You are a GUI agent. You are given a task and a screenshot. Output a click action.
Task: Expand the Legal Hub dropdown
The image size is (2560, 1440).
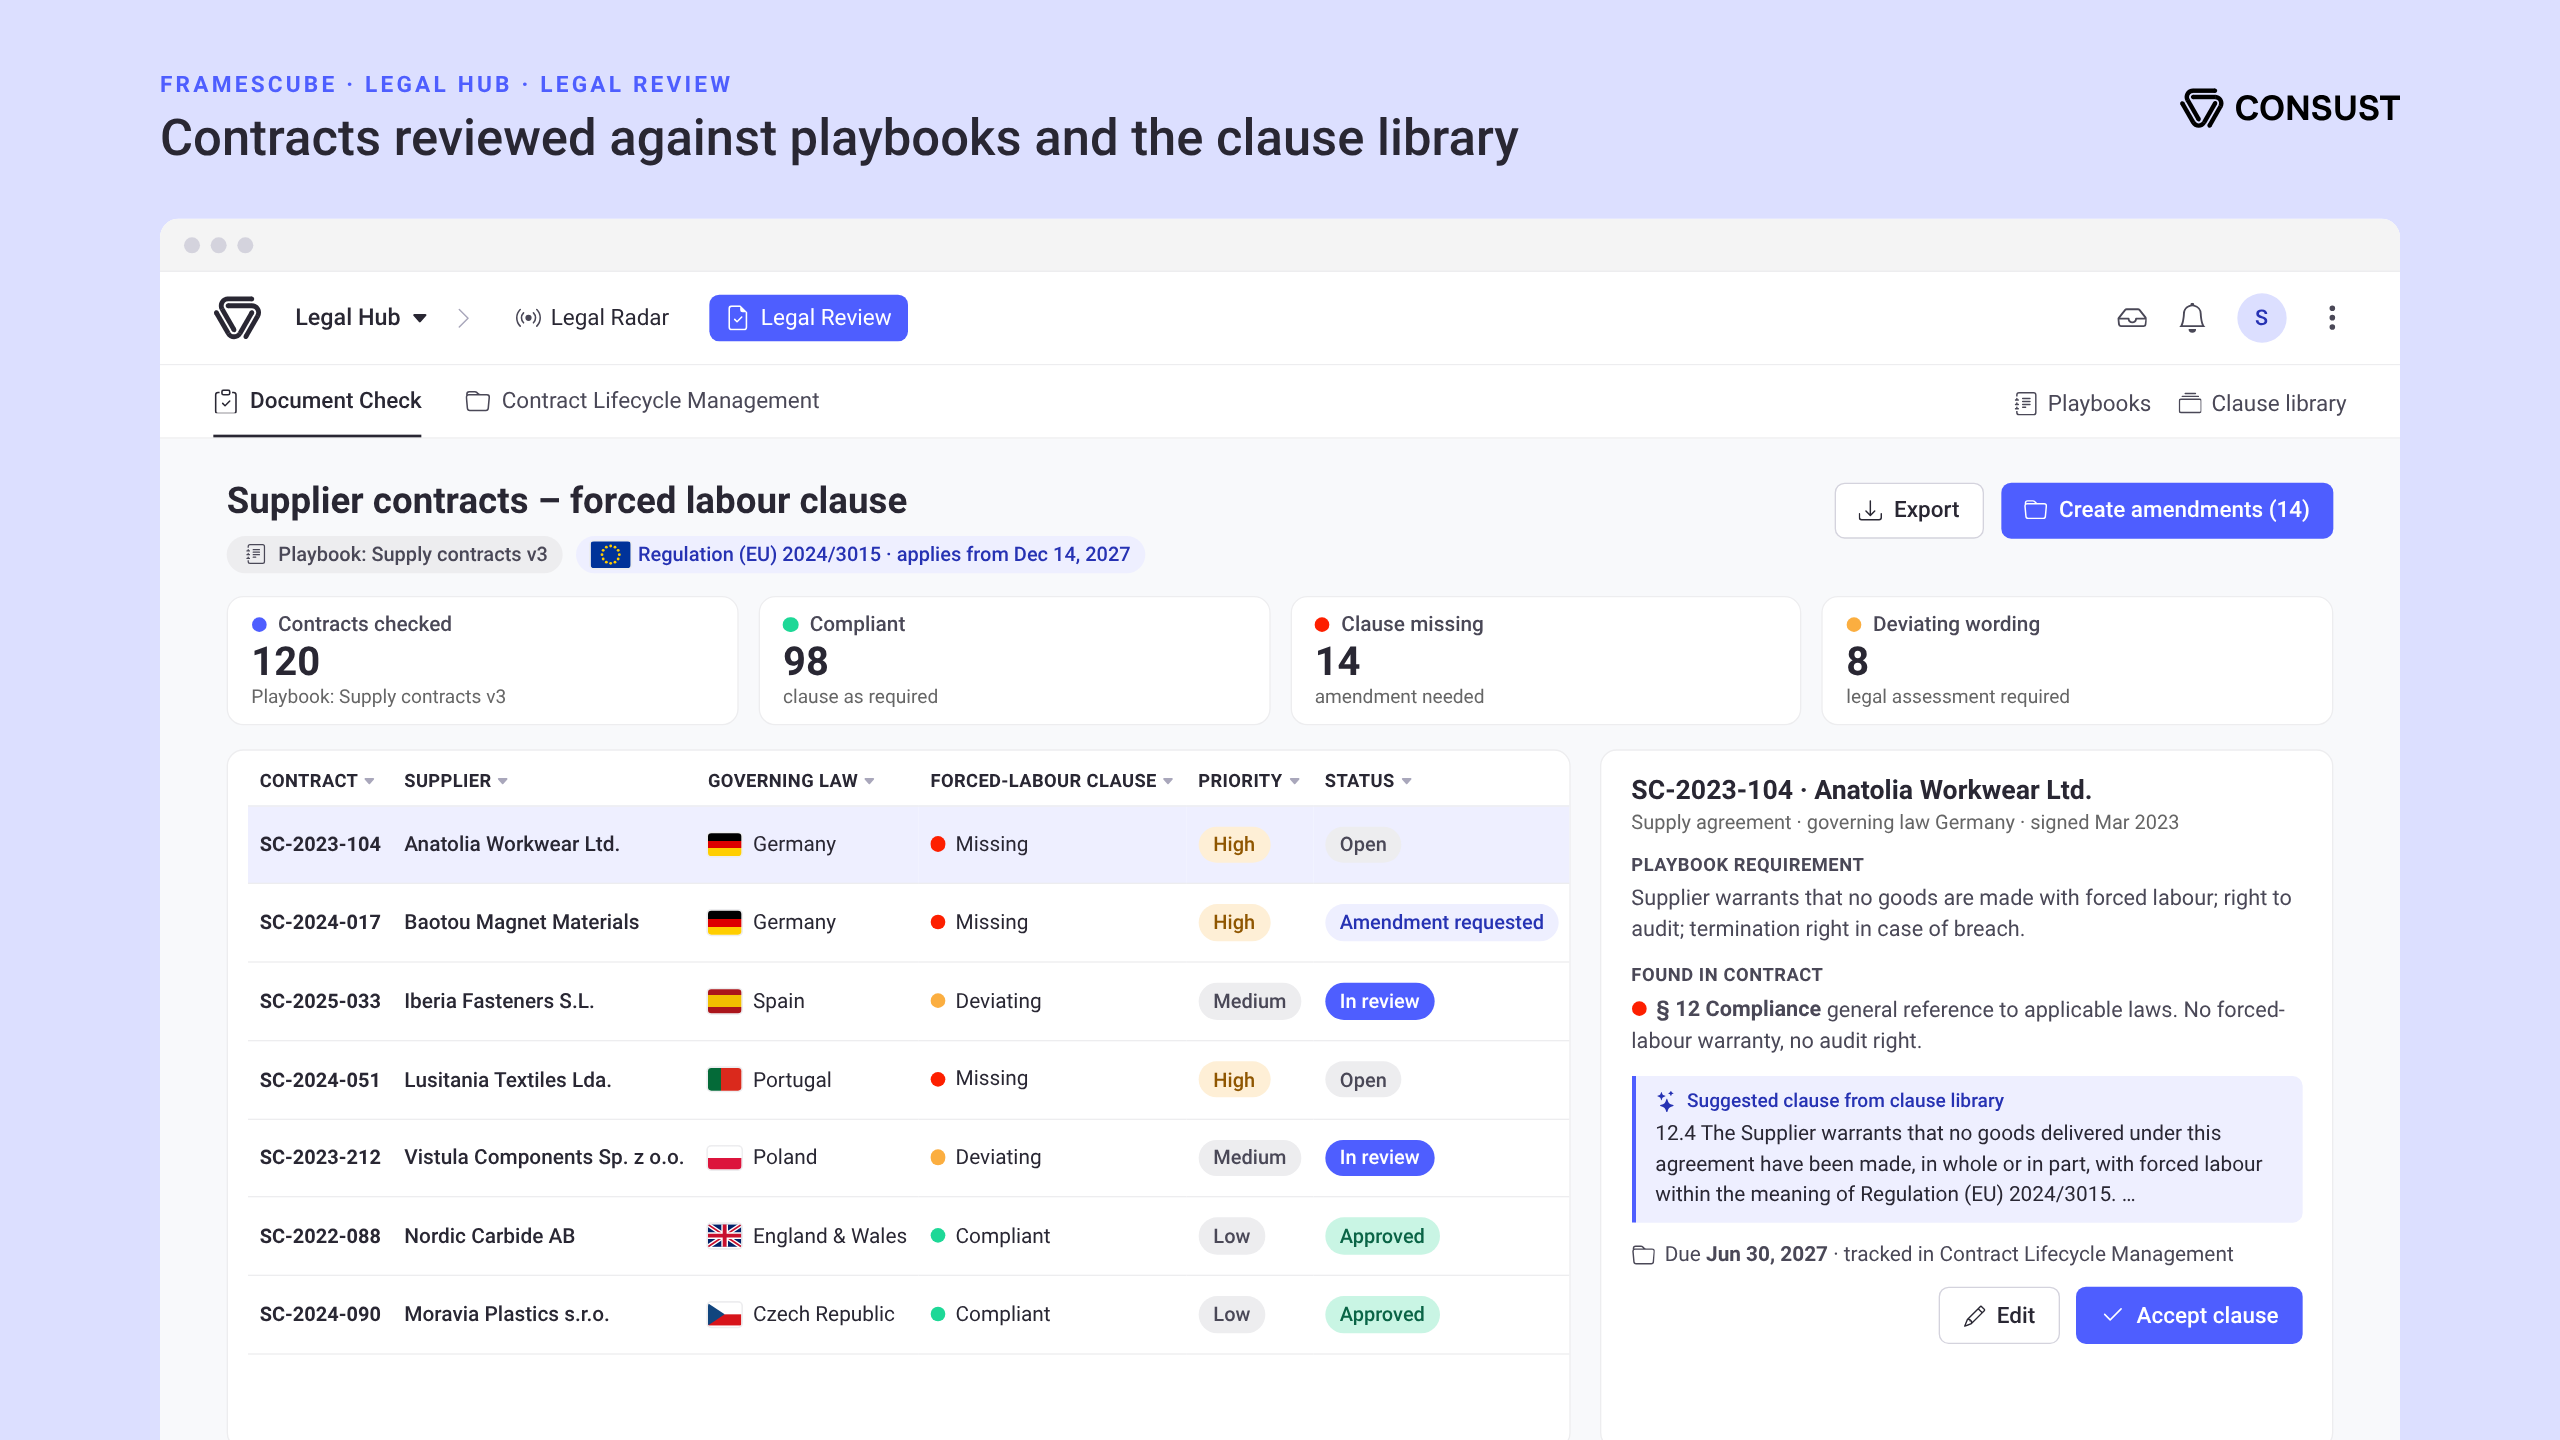click(x=361, y=318)
